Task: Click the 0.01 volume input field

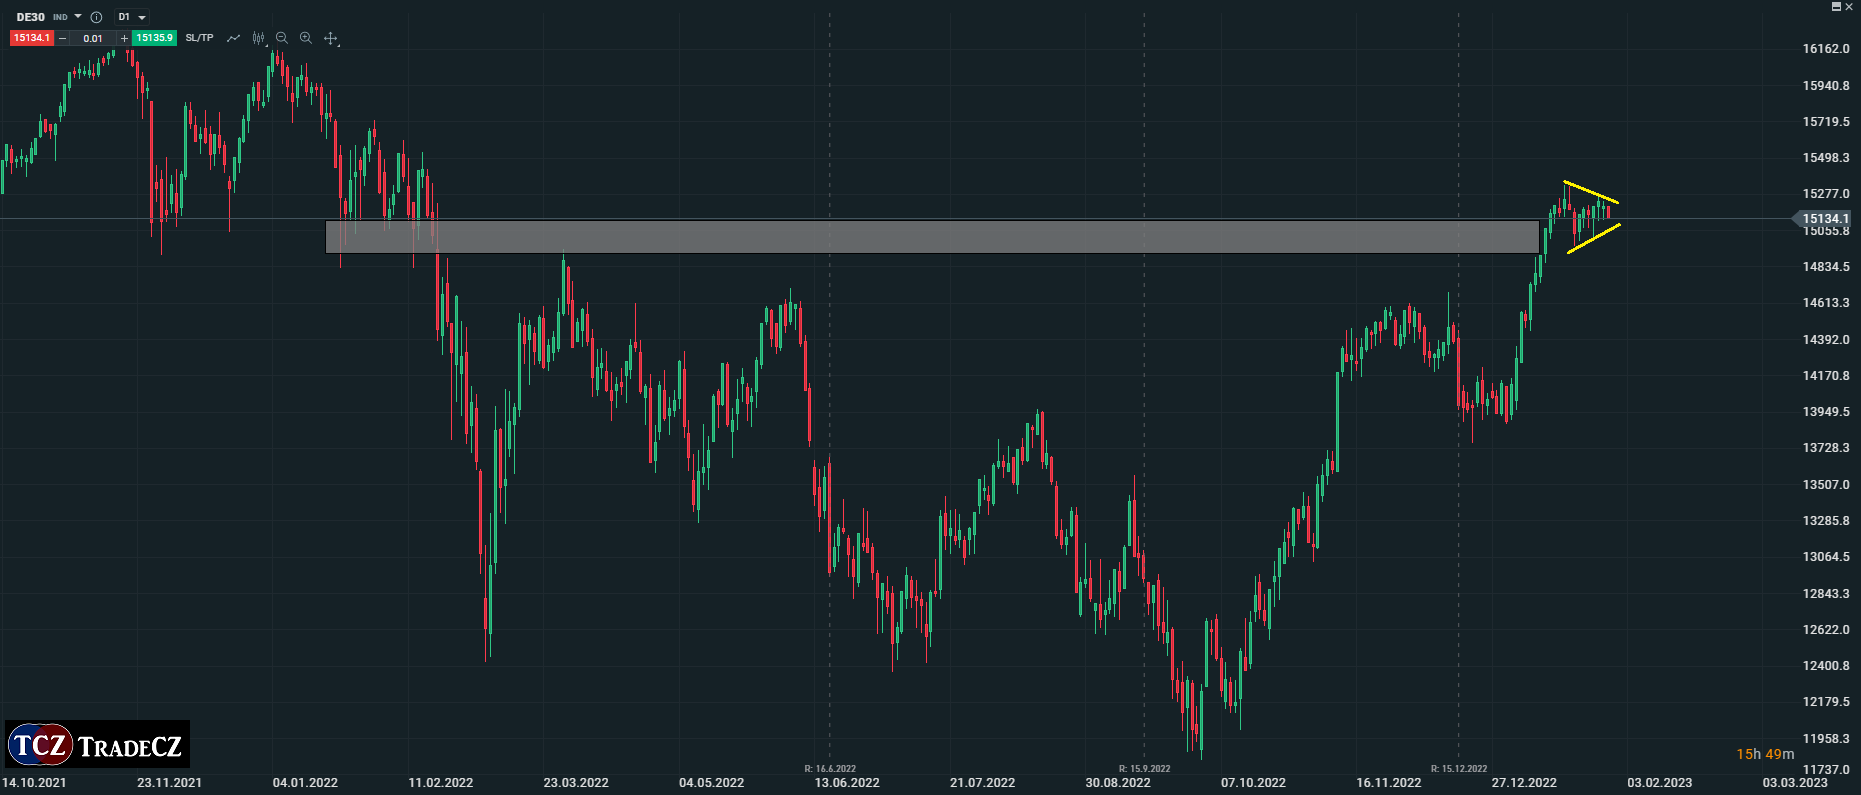Action: tap(93, 38)
